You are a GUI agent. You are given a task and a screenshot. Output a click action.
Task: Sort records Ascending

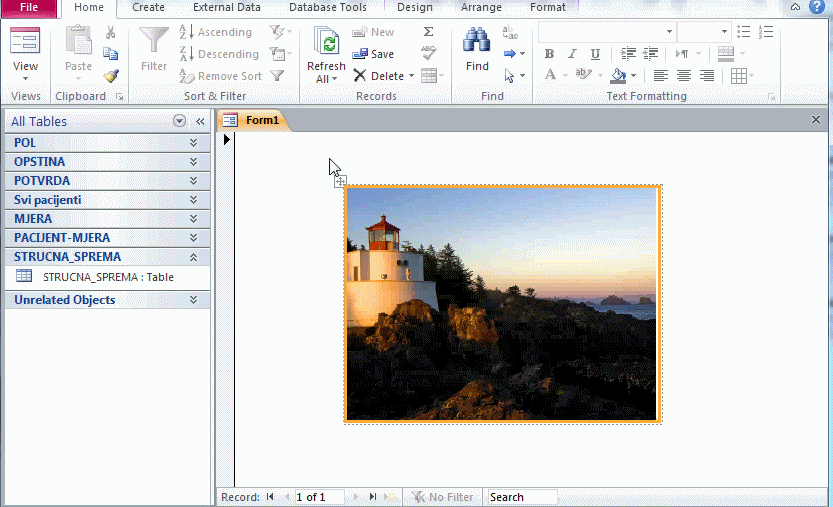coord(215,32)
